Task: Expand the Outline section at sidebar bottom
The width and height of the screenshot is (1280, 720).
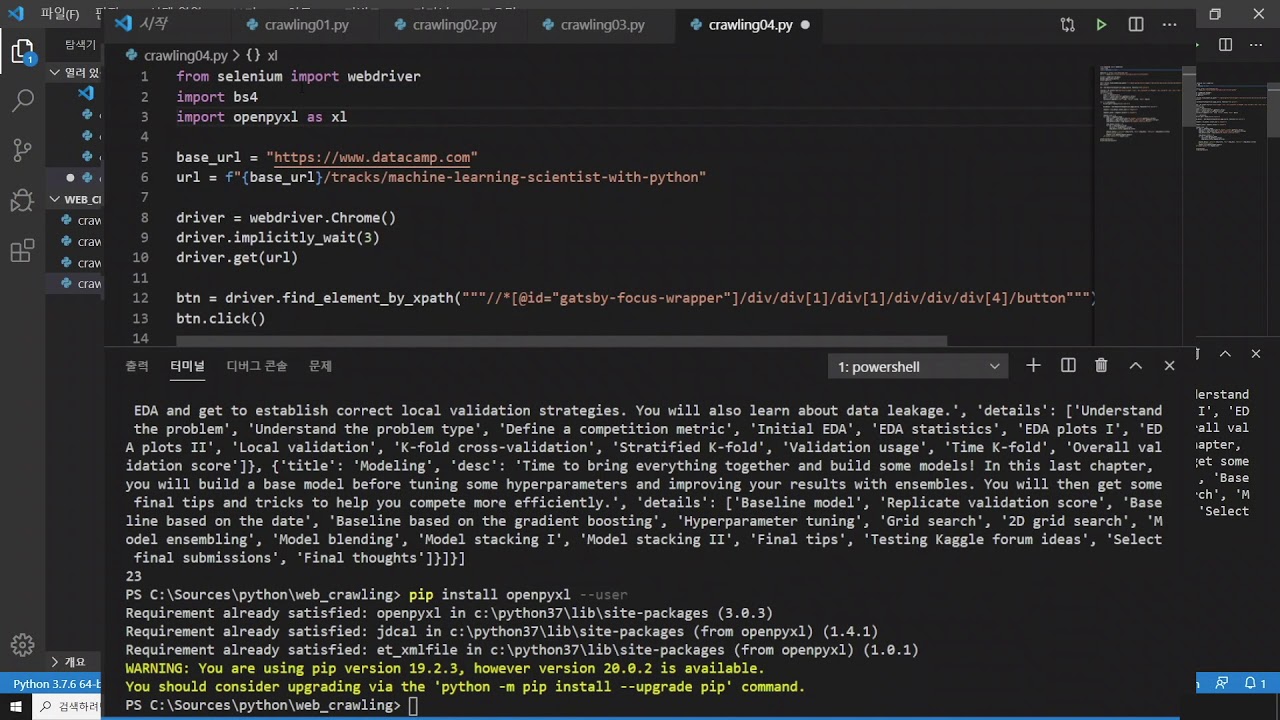Action: 75,662
